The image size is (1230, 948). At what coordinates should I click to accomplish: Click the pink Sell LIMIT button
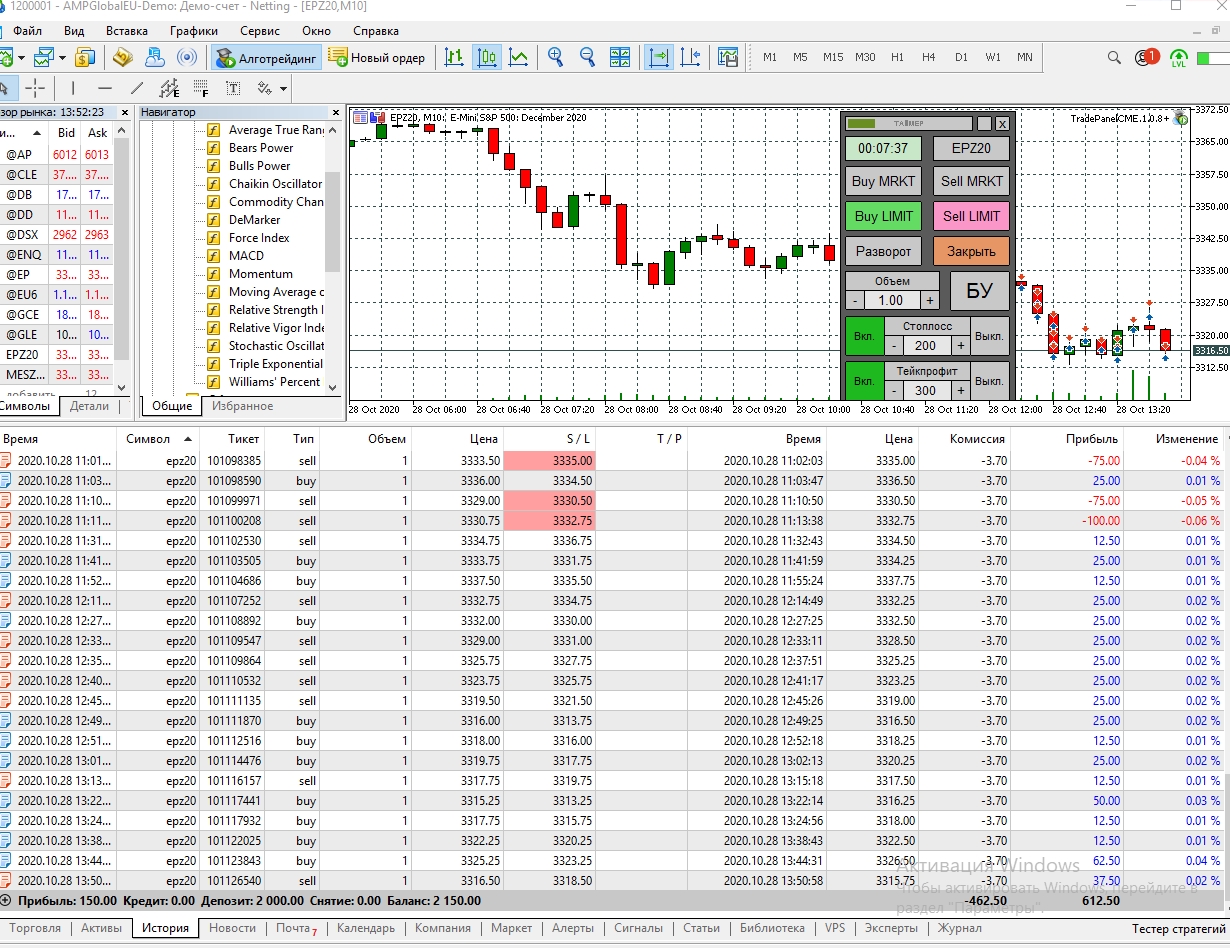tap(971, 216)
